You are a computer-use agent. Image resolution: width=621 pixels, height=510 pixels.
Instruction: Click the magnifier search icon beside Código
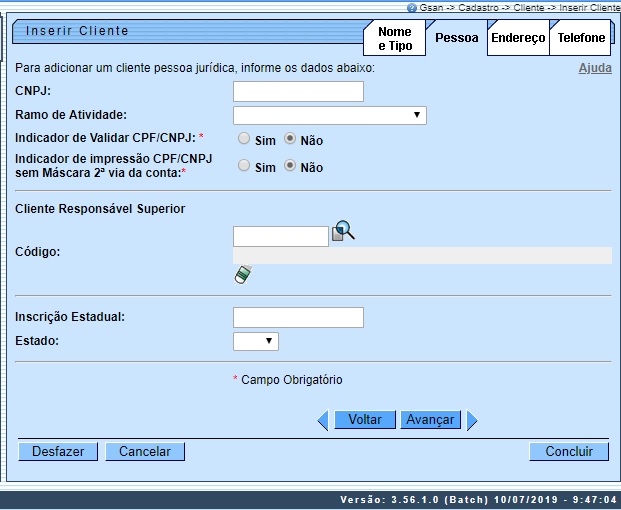(x=343, y=232)
